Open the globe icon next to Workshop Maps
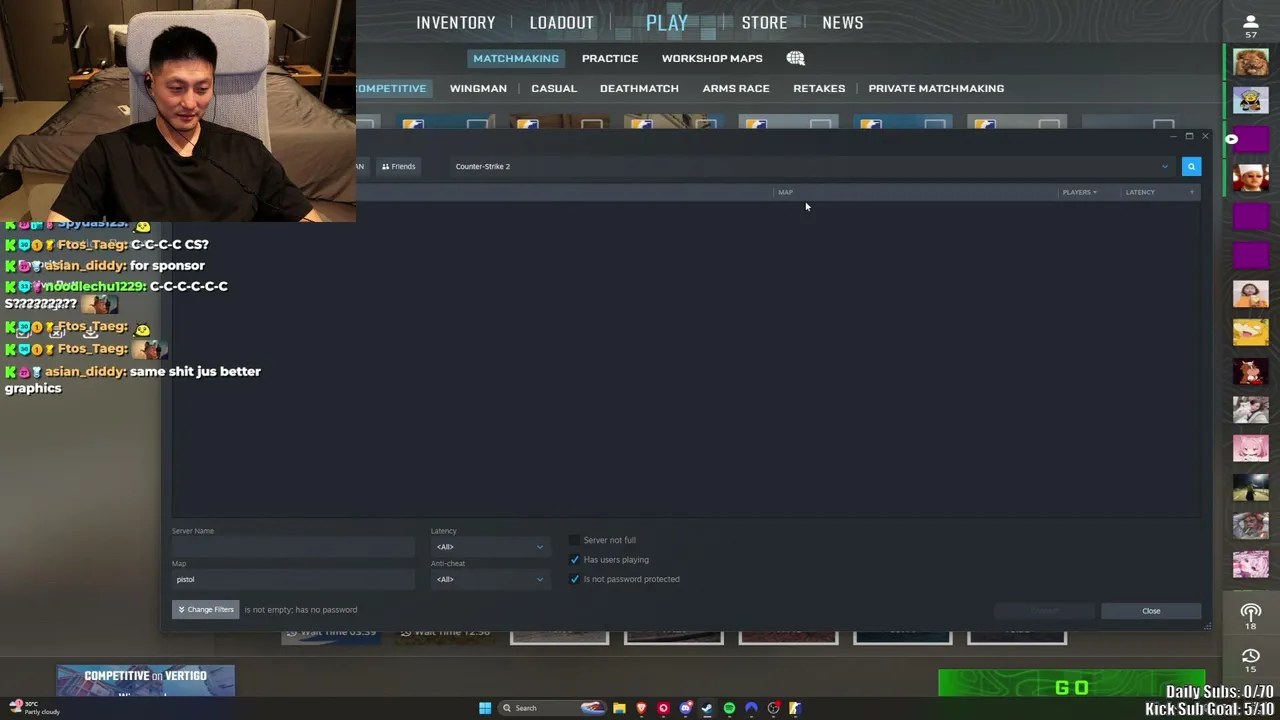1280x720 pixels. click(x=795, y=58)
